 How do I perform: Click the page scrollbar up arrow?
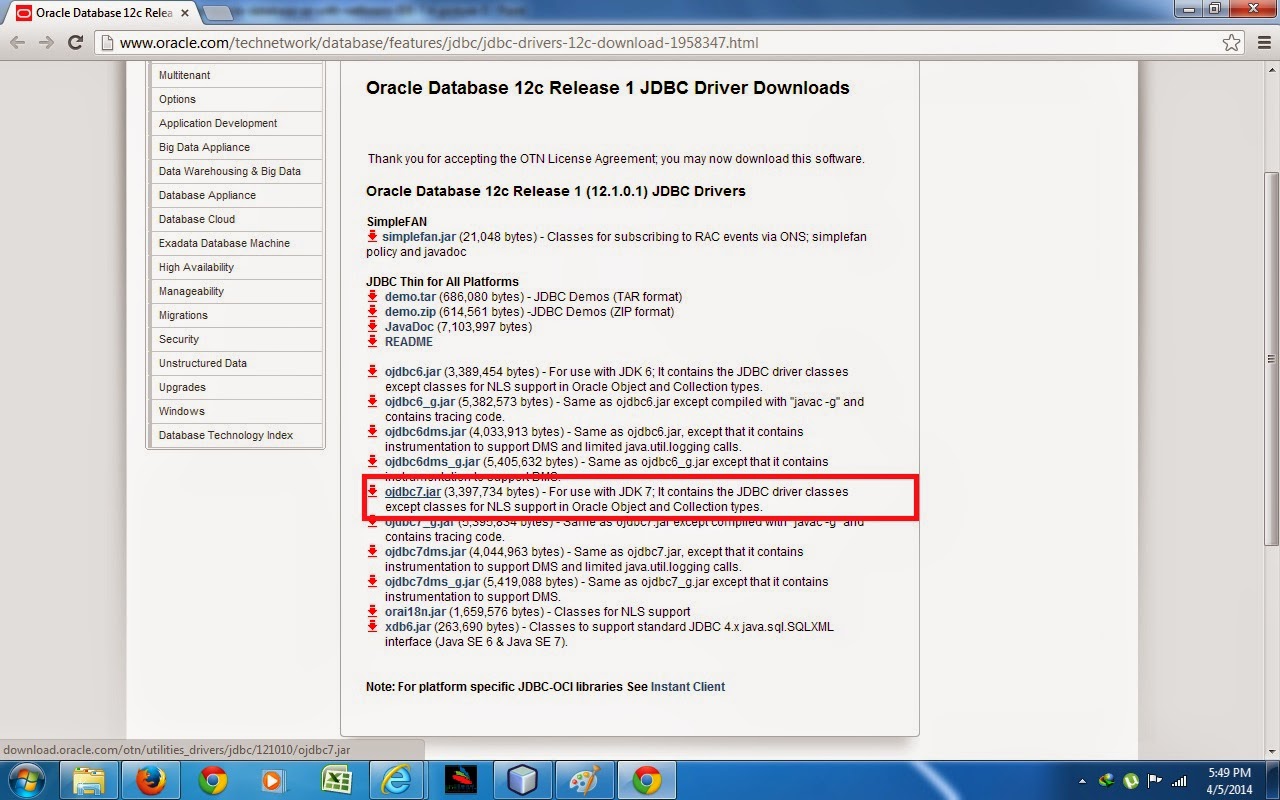pyautogui.click(x=1271, y=69)
